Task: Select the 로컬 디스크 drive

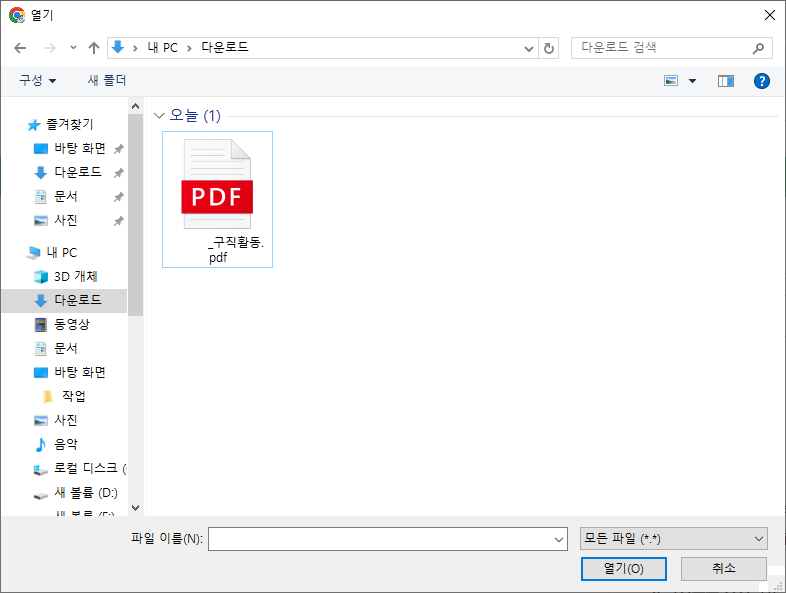Action: 90,468
